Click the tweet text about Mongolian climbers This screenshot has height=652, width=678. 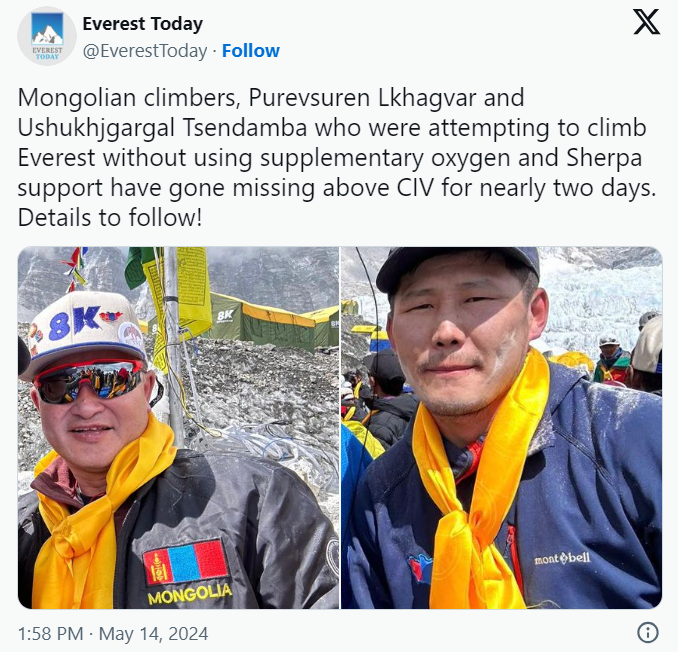337,157
